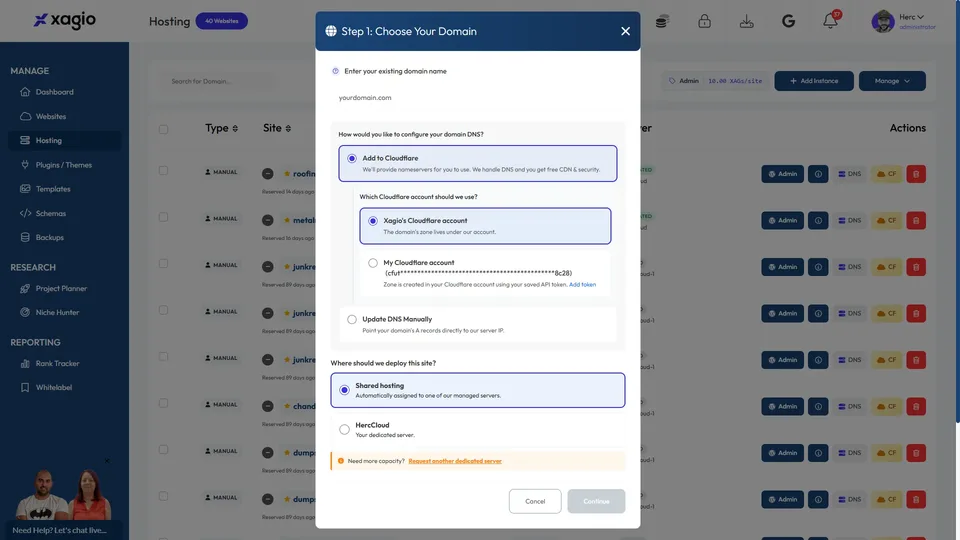Check the box for the metal row
This screenshot has width=960, height=540.
pyautogui.click(x=163, y=217)
